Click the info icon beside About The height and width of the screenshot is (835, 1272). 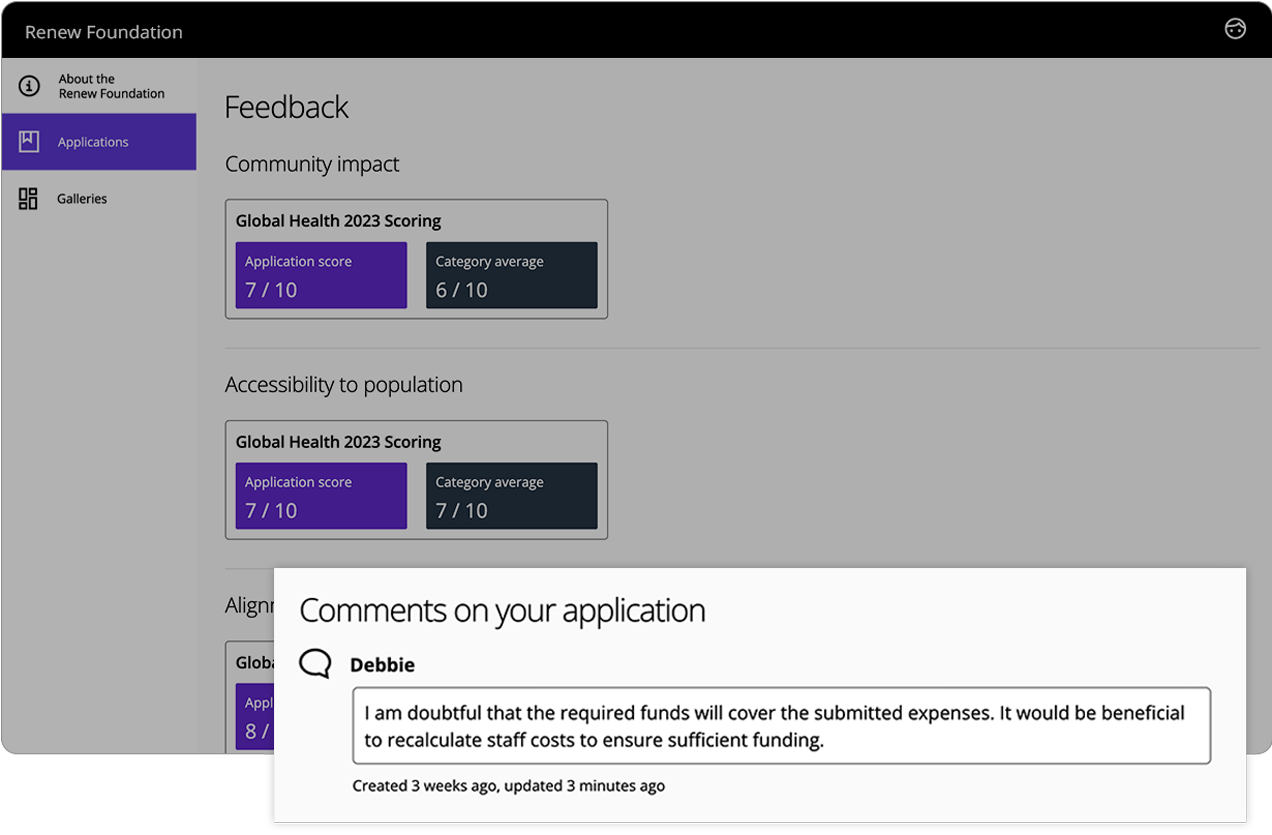[x=30, y=86]
